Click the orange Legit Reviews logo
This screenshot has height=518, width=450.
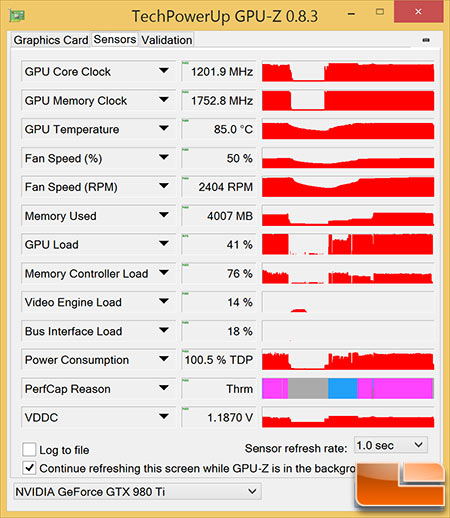pyautogui.click(x=400, y=485)
